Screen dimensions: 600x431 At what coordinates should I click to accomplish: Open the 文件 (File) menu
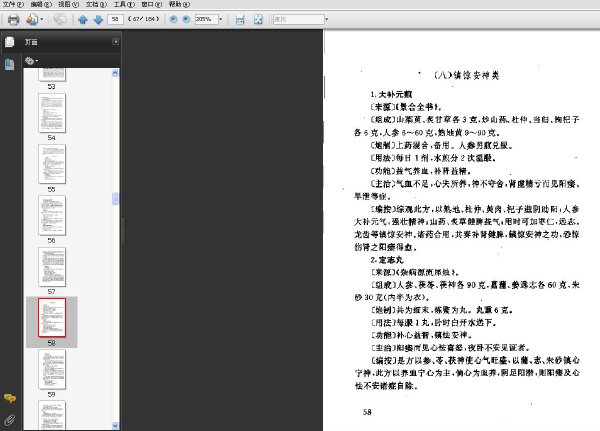tap(10, 4)
